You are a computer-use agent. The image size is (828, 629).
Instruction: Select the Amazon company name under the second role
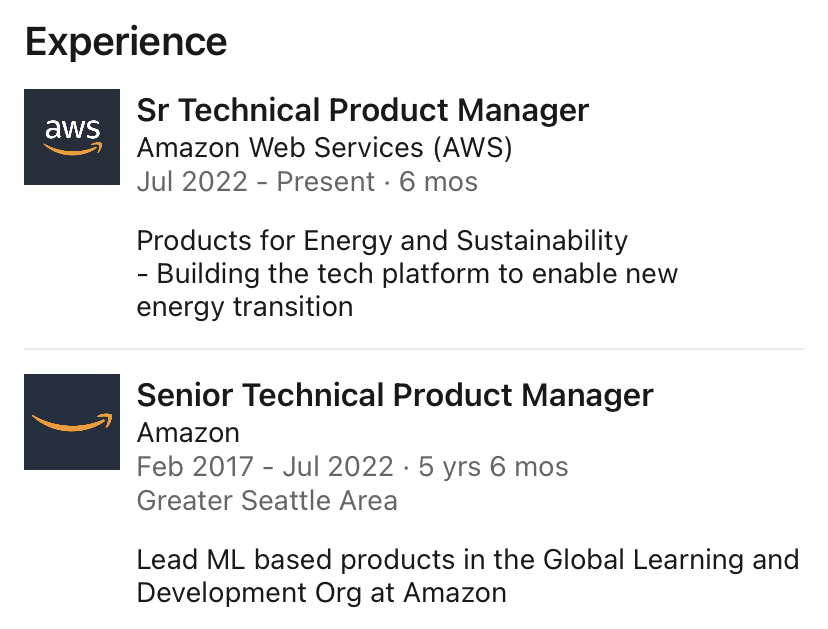click(188, 432)
